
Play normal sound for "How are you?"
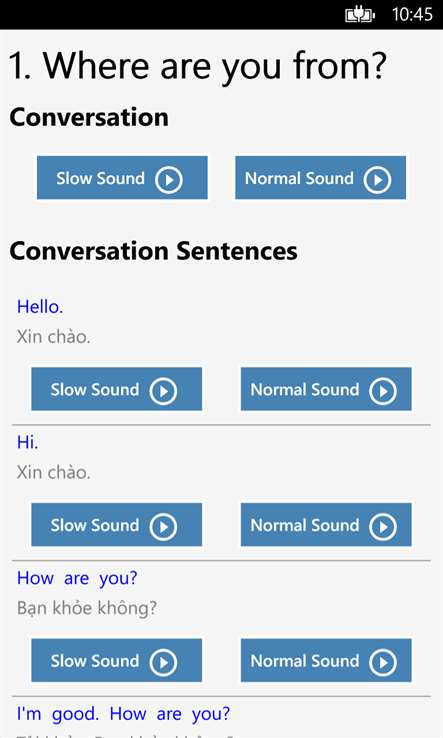(326, 660)
